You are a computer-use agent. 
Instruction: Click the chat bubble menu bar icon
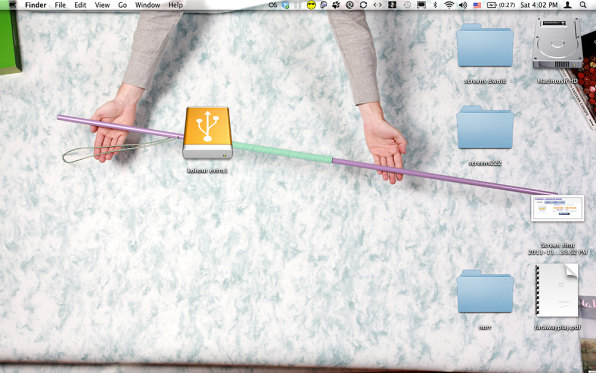(323, 5)
